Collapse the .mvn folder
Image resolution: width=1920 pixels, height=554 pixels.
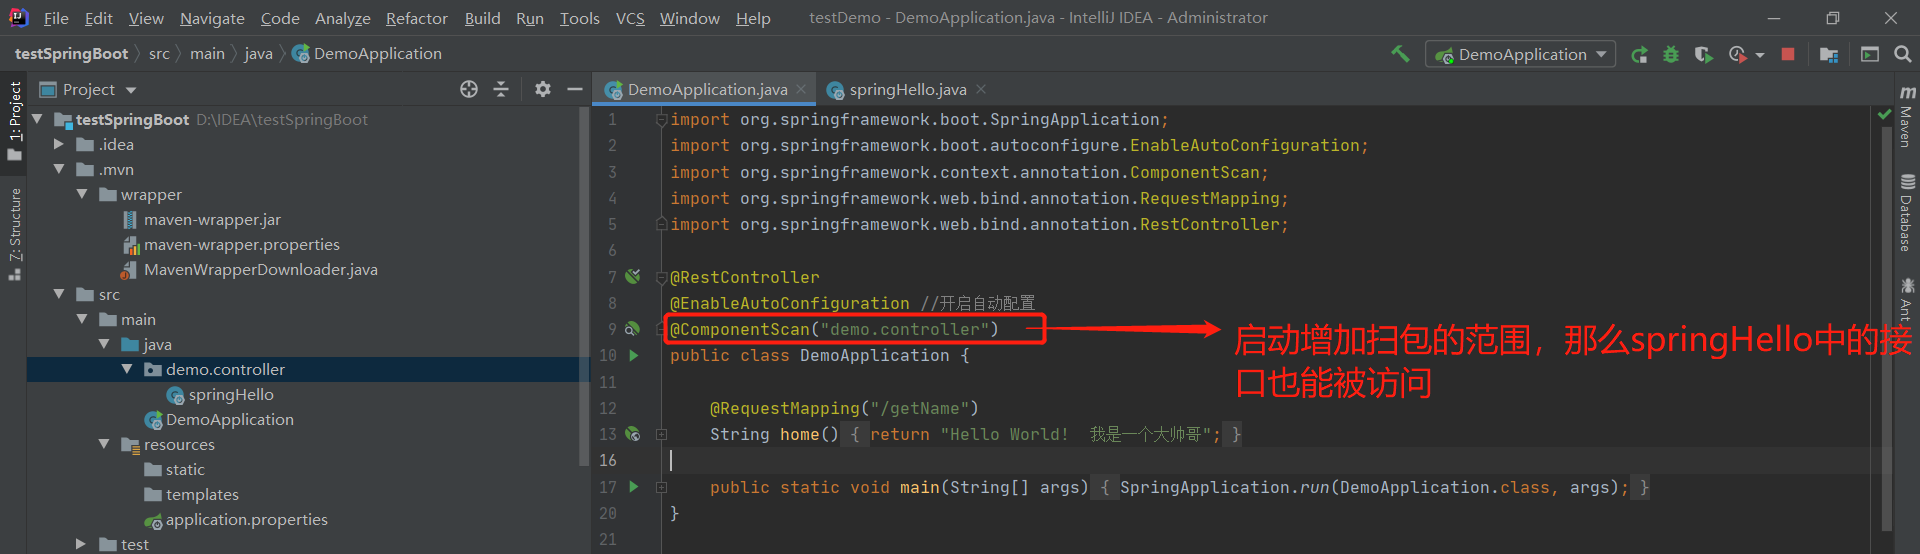pyautogui.click(x=59, y=169)
